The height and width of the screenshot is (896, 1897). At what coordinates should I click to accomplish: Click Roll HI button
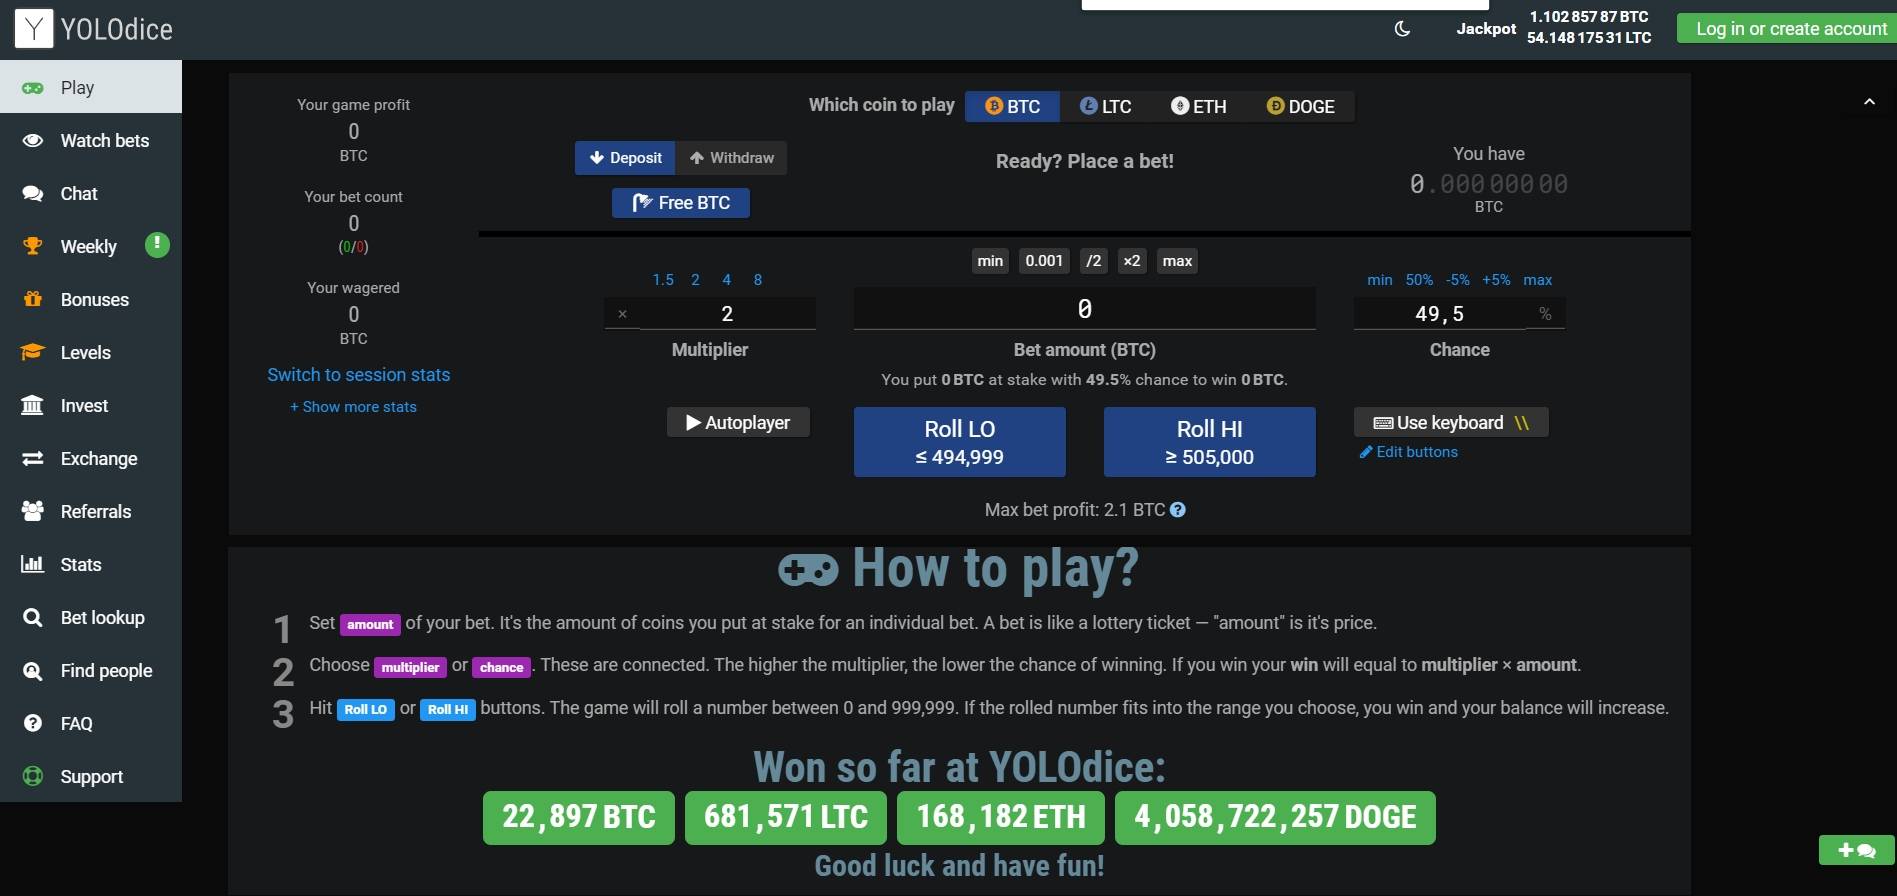pos(1210,442)
